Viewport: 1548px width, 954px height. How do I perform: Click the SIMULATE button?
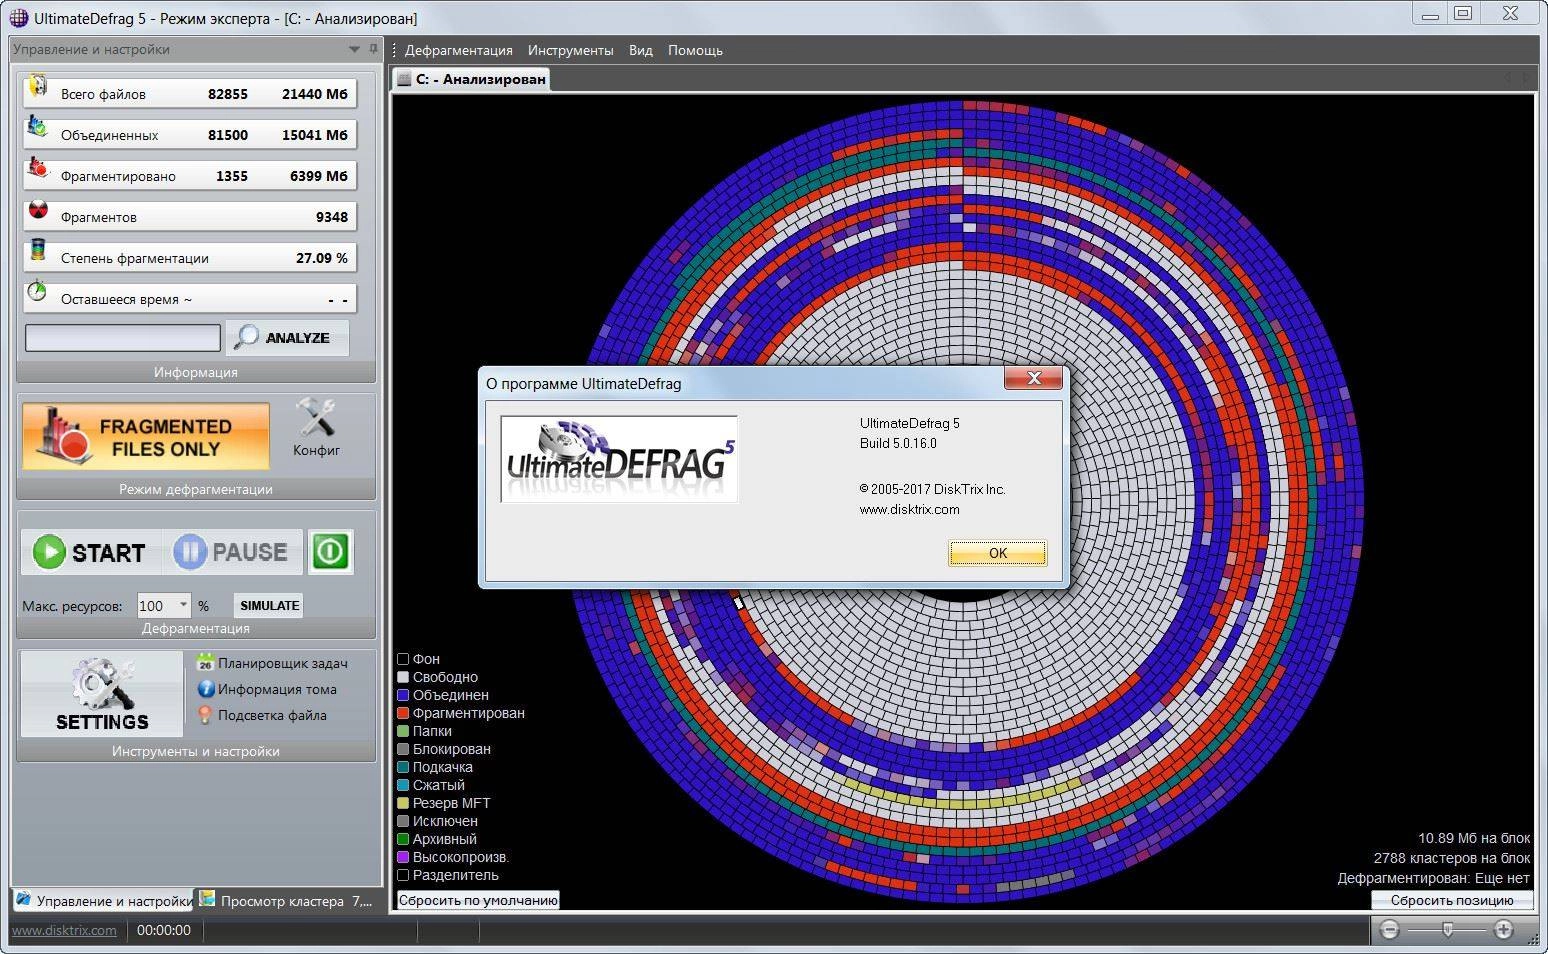pos(269,605)
